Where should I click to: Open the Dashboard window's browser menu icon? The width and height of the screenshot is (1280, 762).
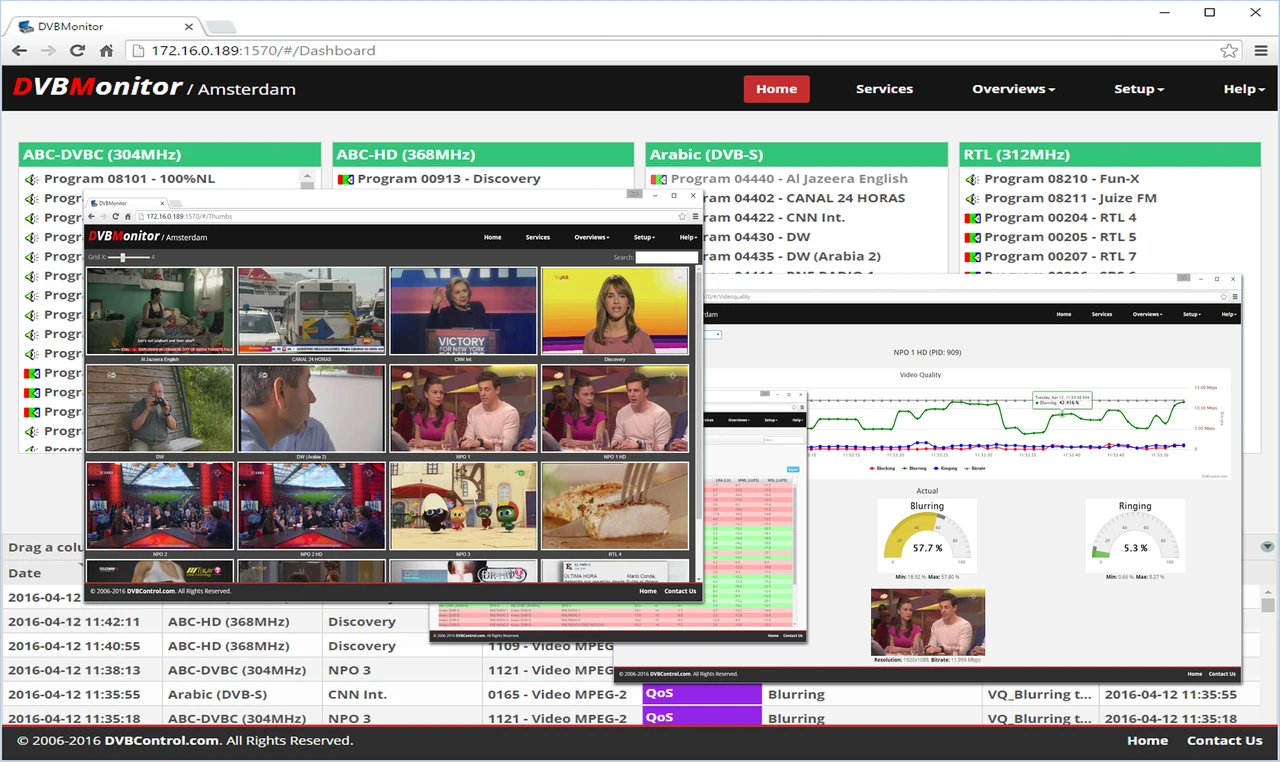[1261, 51]
